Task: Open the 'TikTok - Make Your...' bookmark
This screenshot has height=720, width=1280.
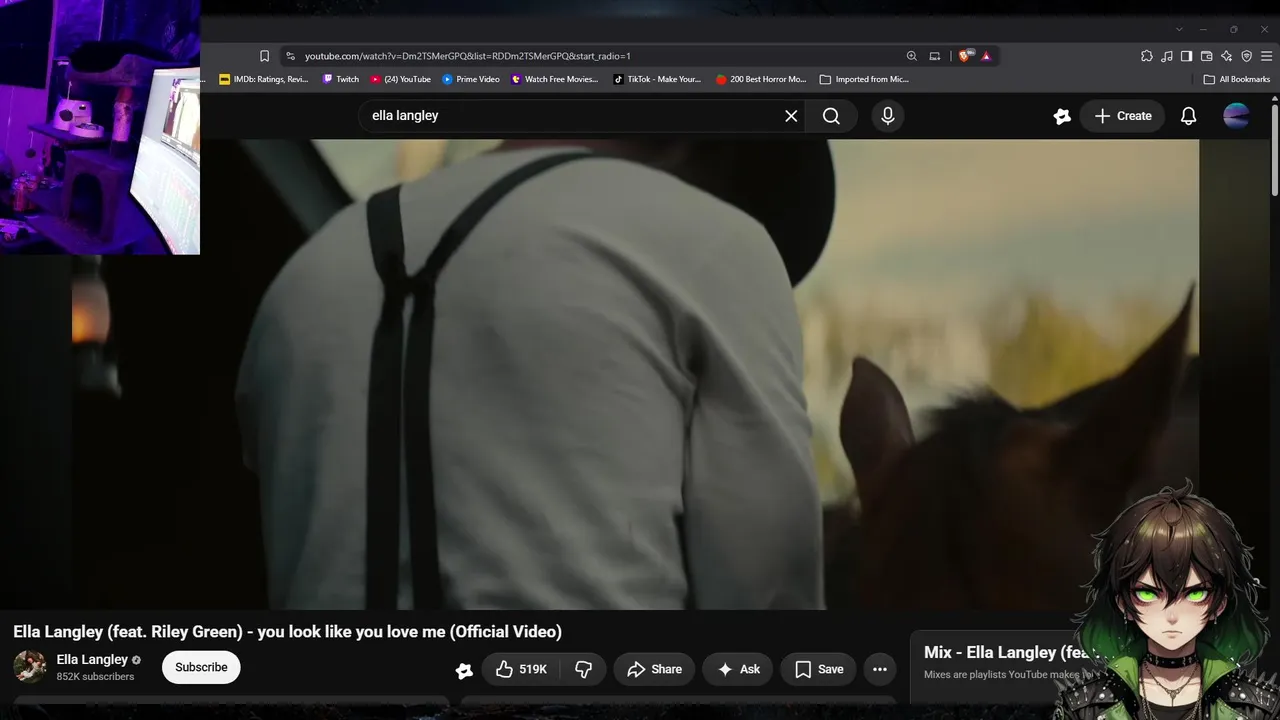Action: coord(657,79)
